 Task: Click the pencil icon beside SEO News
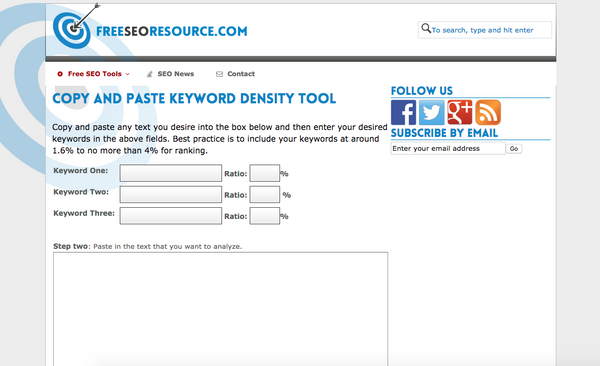(150, 74)
